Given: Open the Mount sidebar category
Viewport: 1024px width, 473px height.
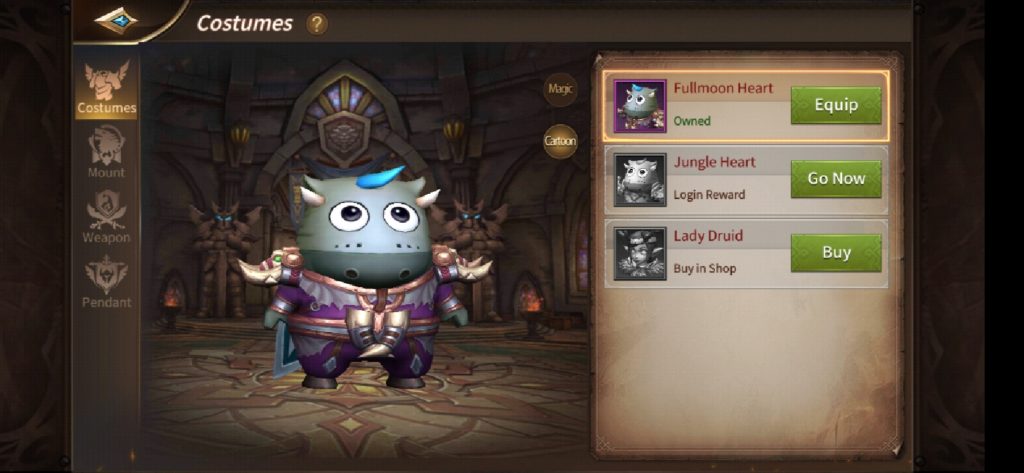Looking at the screenshot, I should point(106,153).
